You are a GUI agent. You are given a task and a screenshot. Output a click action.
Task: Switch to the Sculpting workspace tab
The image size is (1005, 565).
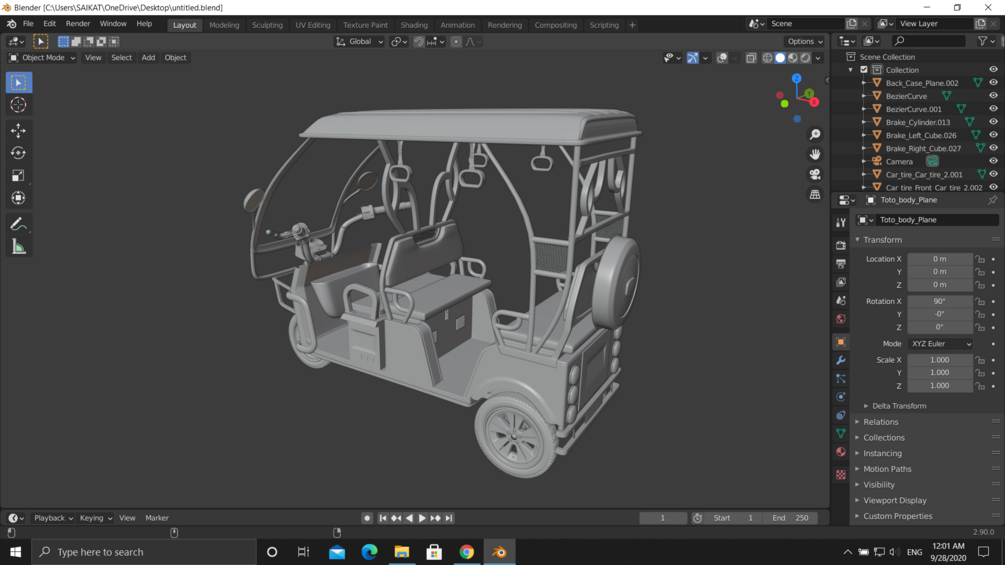click(x=267, y=25)
